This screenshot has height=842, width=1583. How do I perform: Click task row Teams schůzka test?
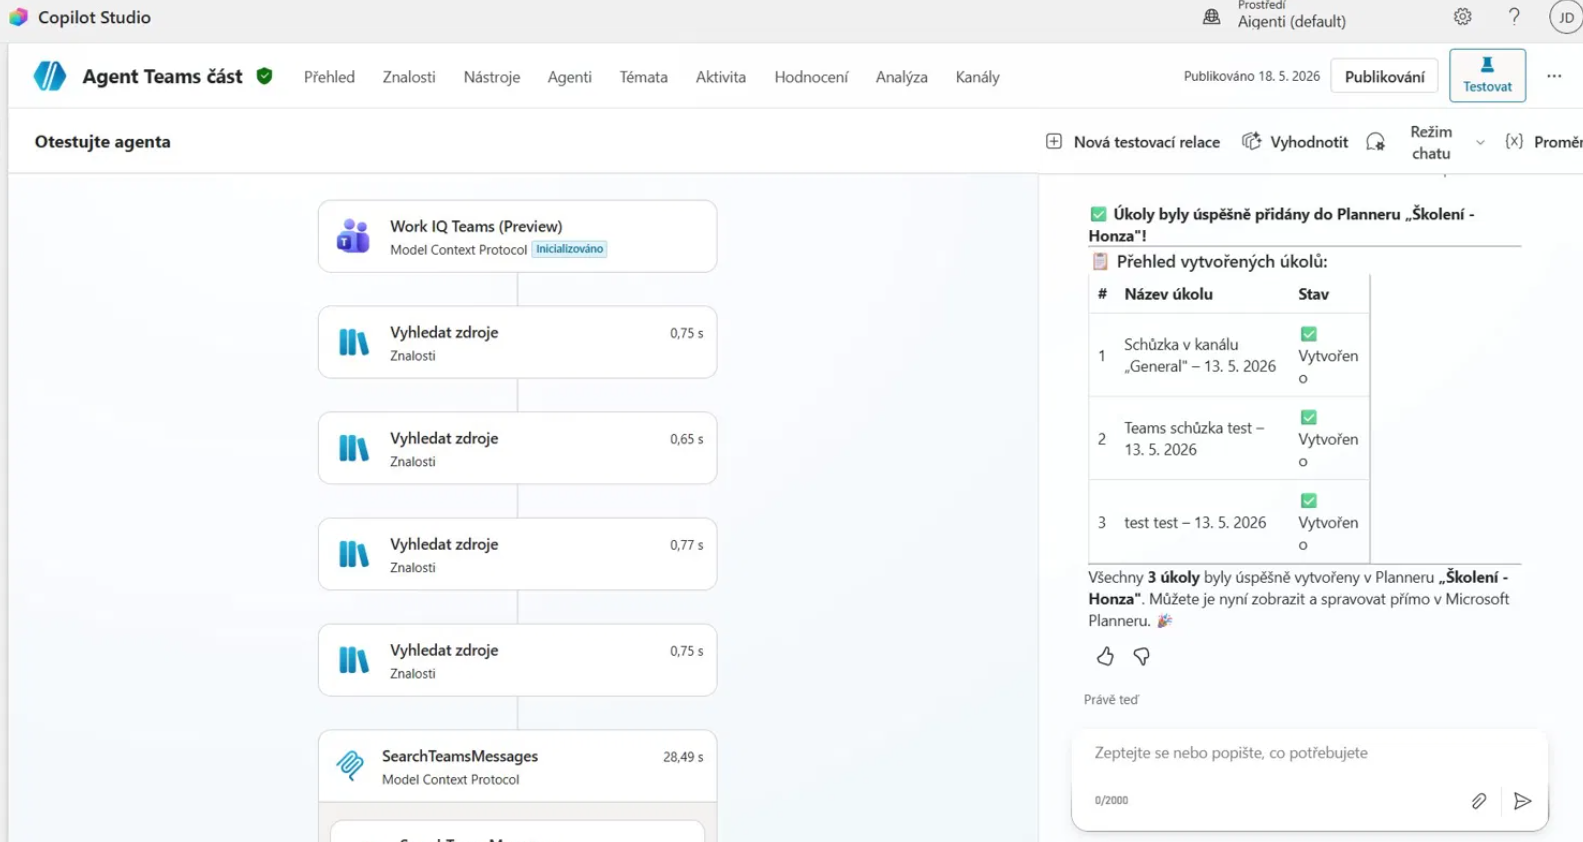pyautogui.click(x=1229, y=438)
